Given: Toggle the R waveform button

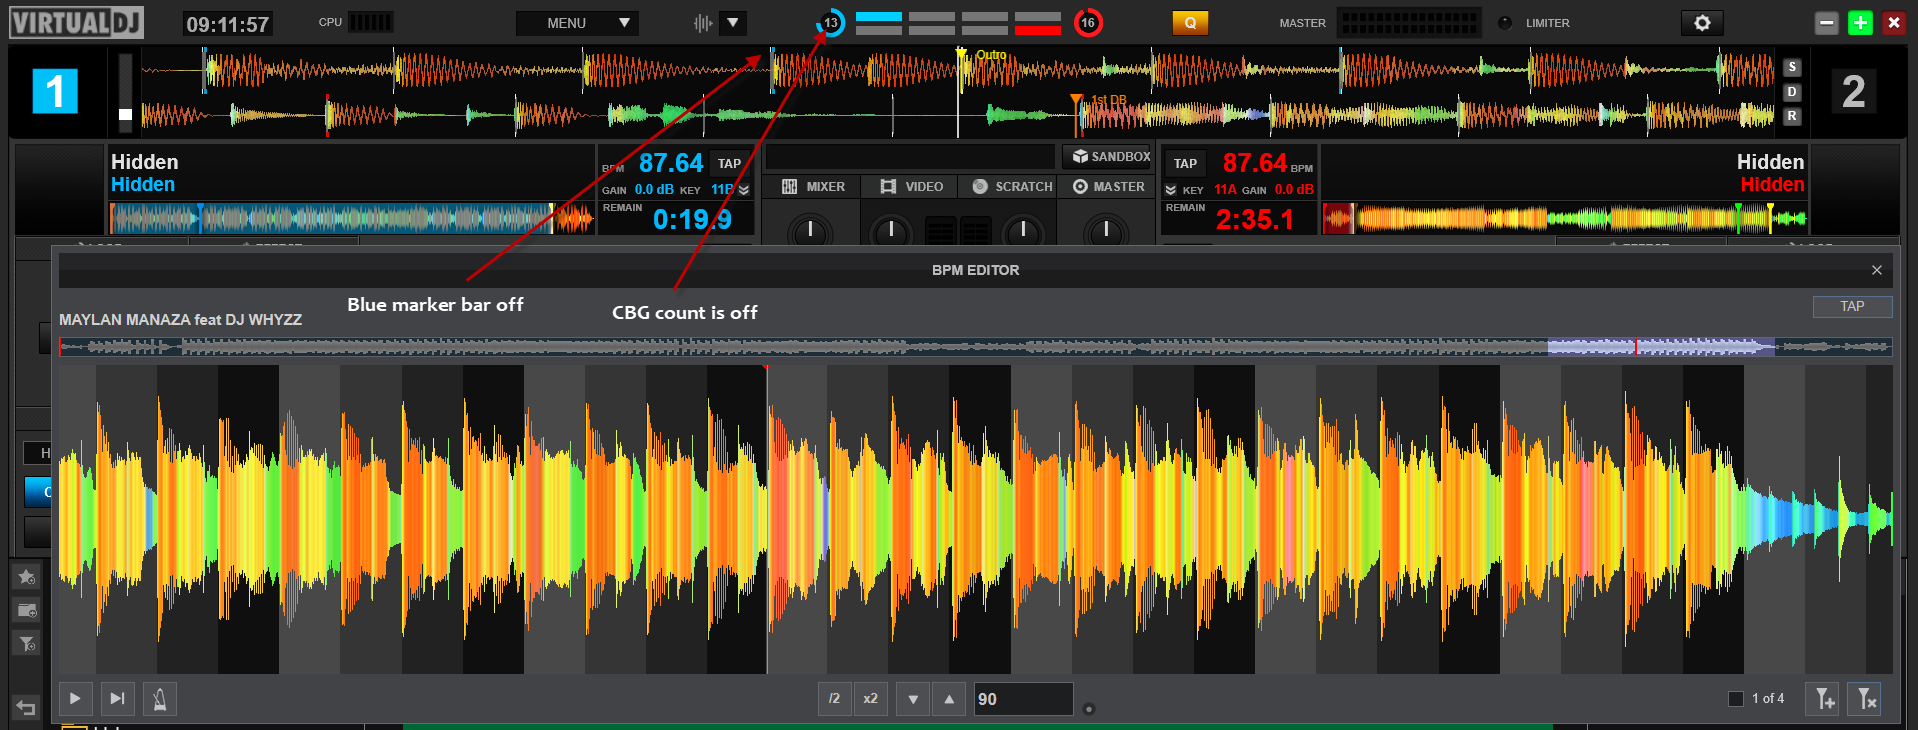Looking at the screenshot, I should point(1792,116).
